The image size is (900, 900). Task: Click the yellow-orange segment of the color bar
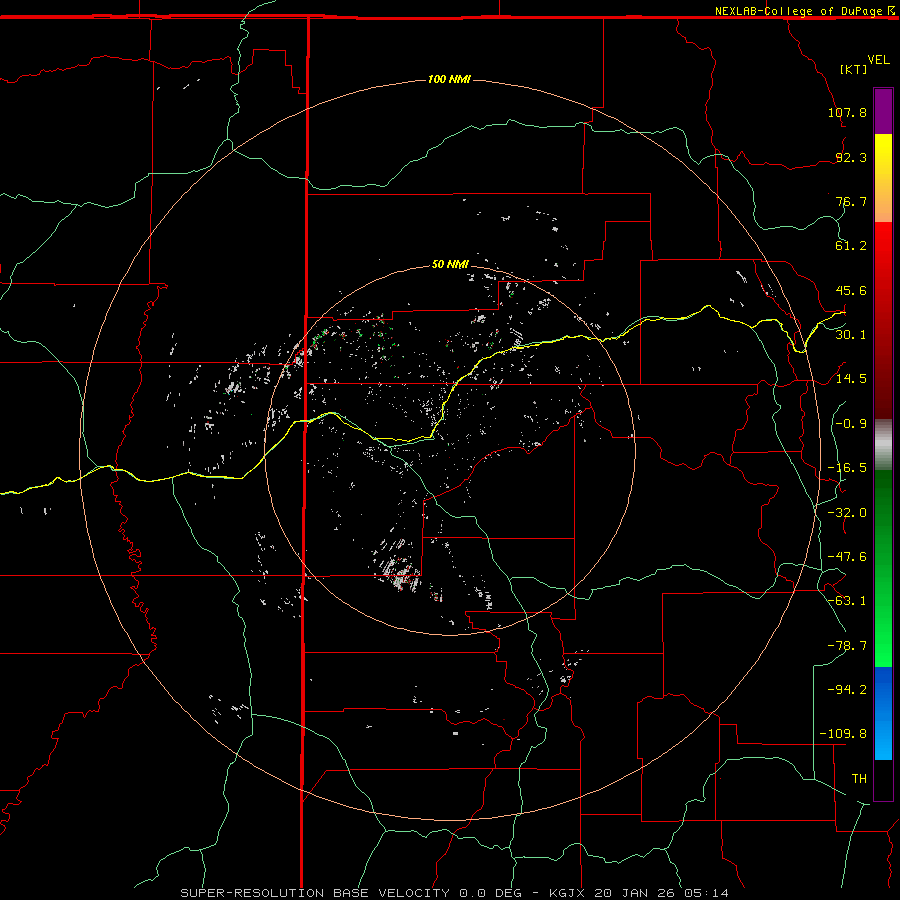point(883,178)
